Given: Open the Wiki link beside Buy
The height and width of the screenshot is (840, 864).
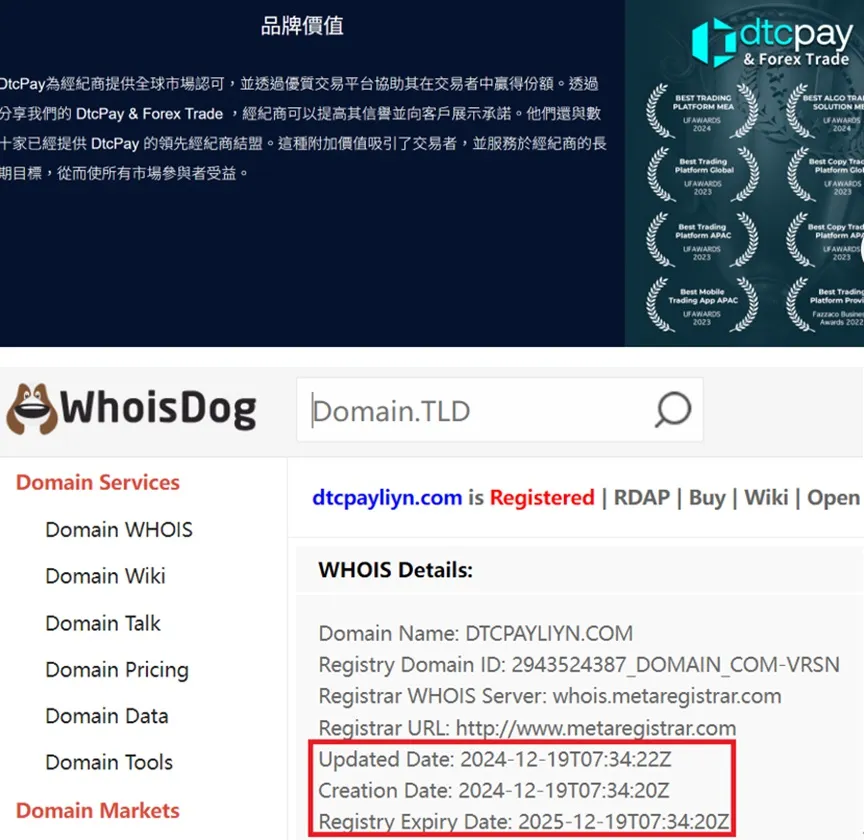Looking at the screenshot, I should (766, 498).
